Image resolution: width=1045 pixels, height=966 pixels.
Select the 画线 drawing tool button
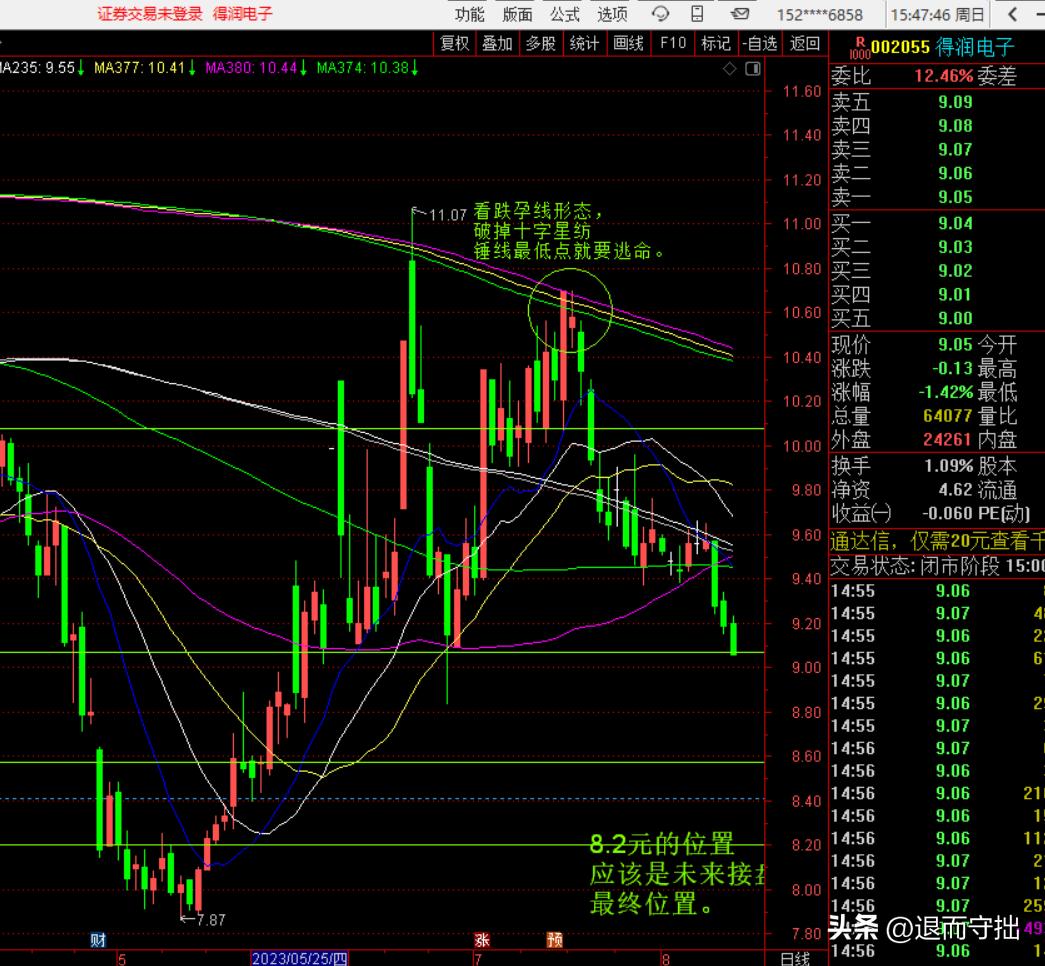click(628, 44)
